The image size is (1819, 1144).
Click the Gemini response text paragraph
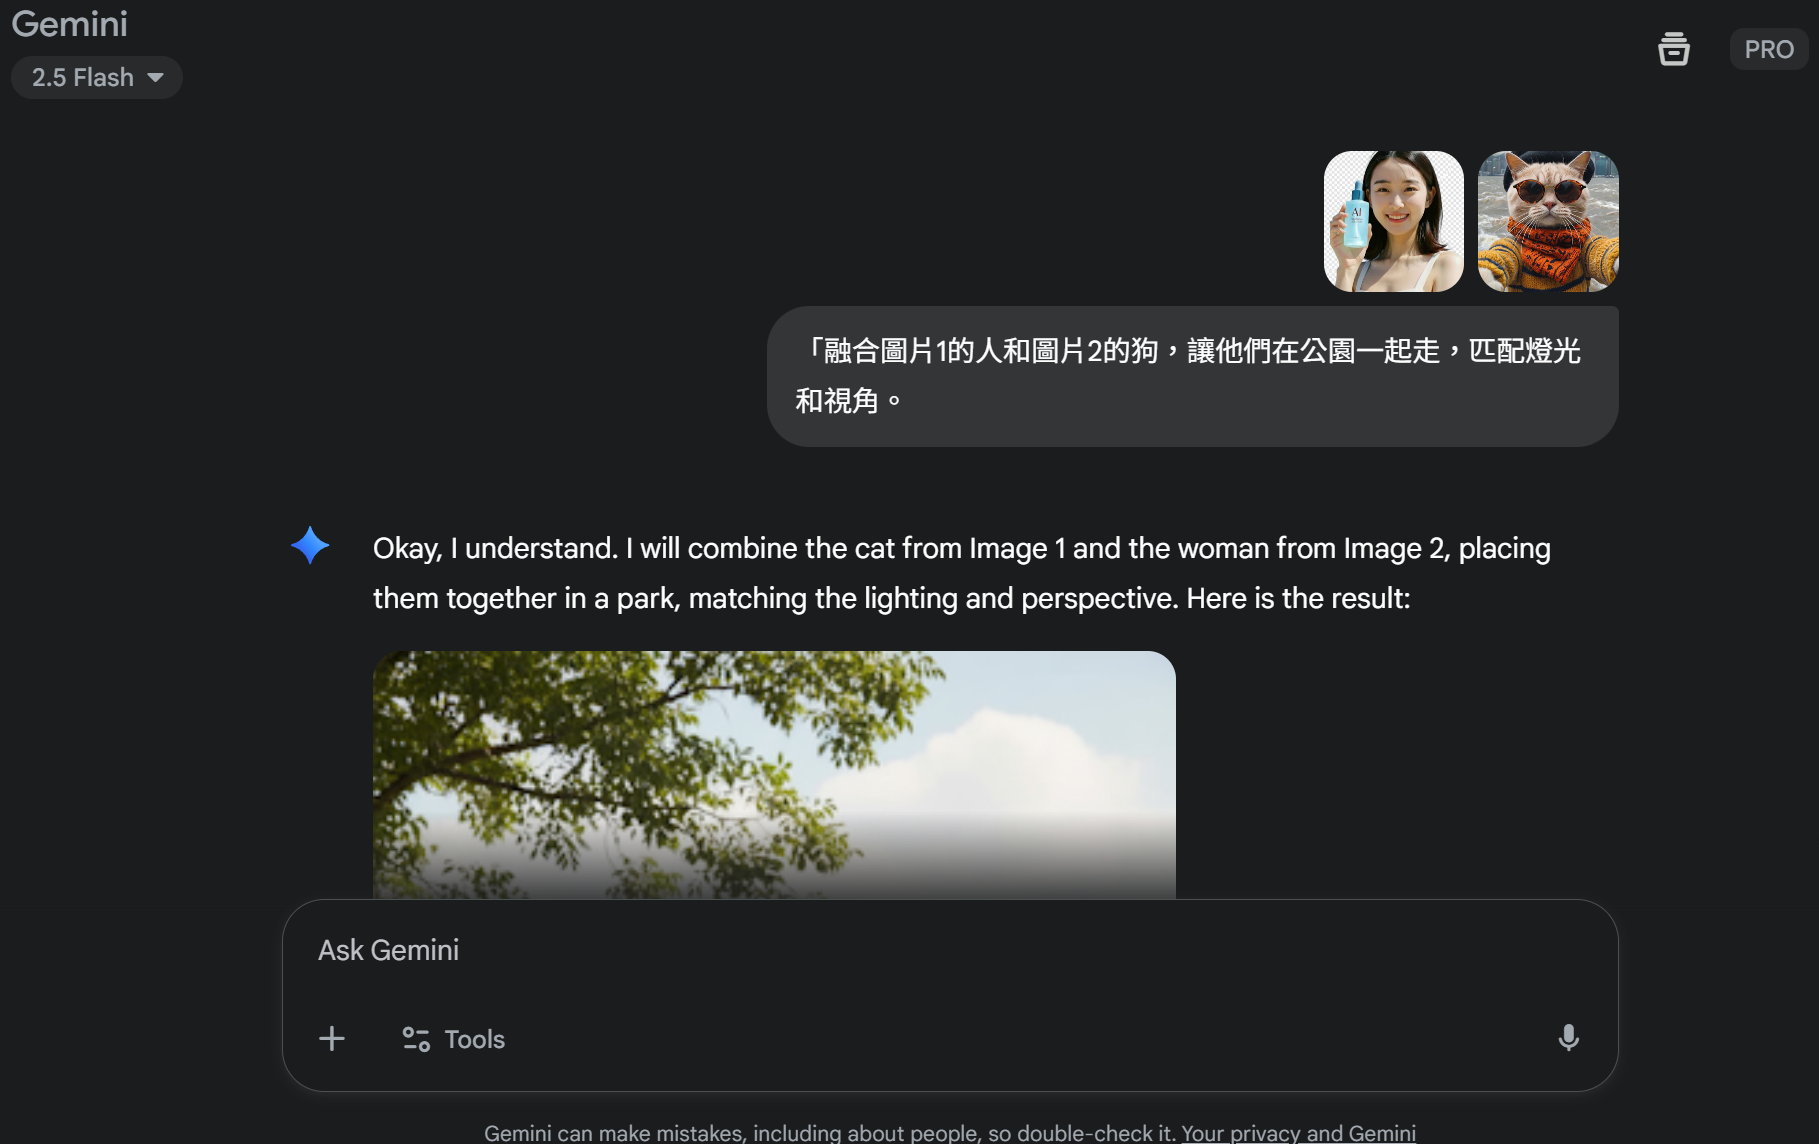(x=961, y=573)
